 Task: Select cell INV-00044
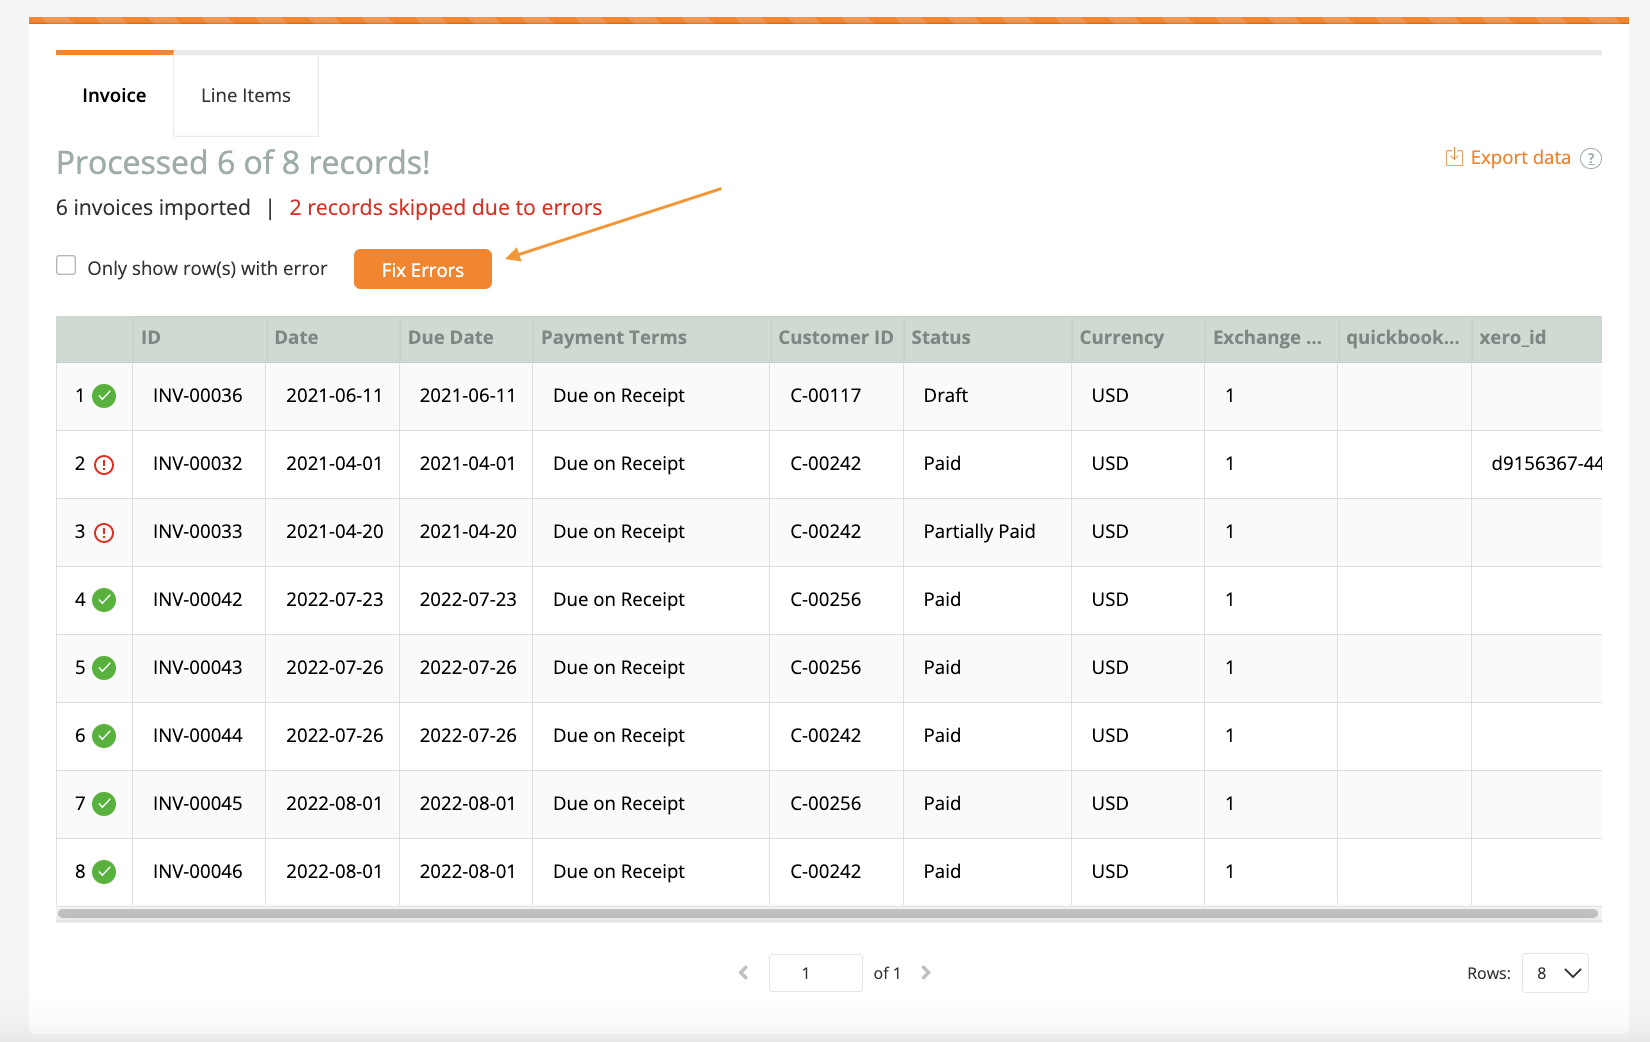tap(198, 736)
